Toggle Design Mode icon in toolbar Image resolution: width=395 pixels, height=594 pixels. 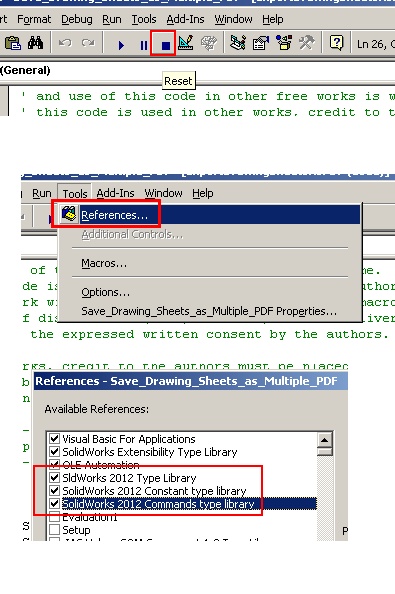click(x=186, y=43)
